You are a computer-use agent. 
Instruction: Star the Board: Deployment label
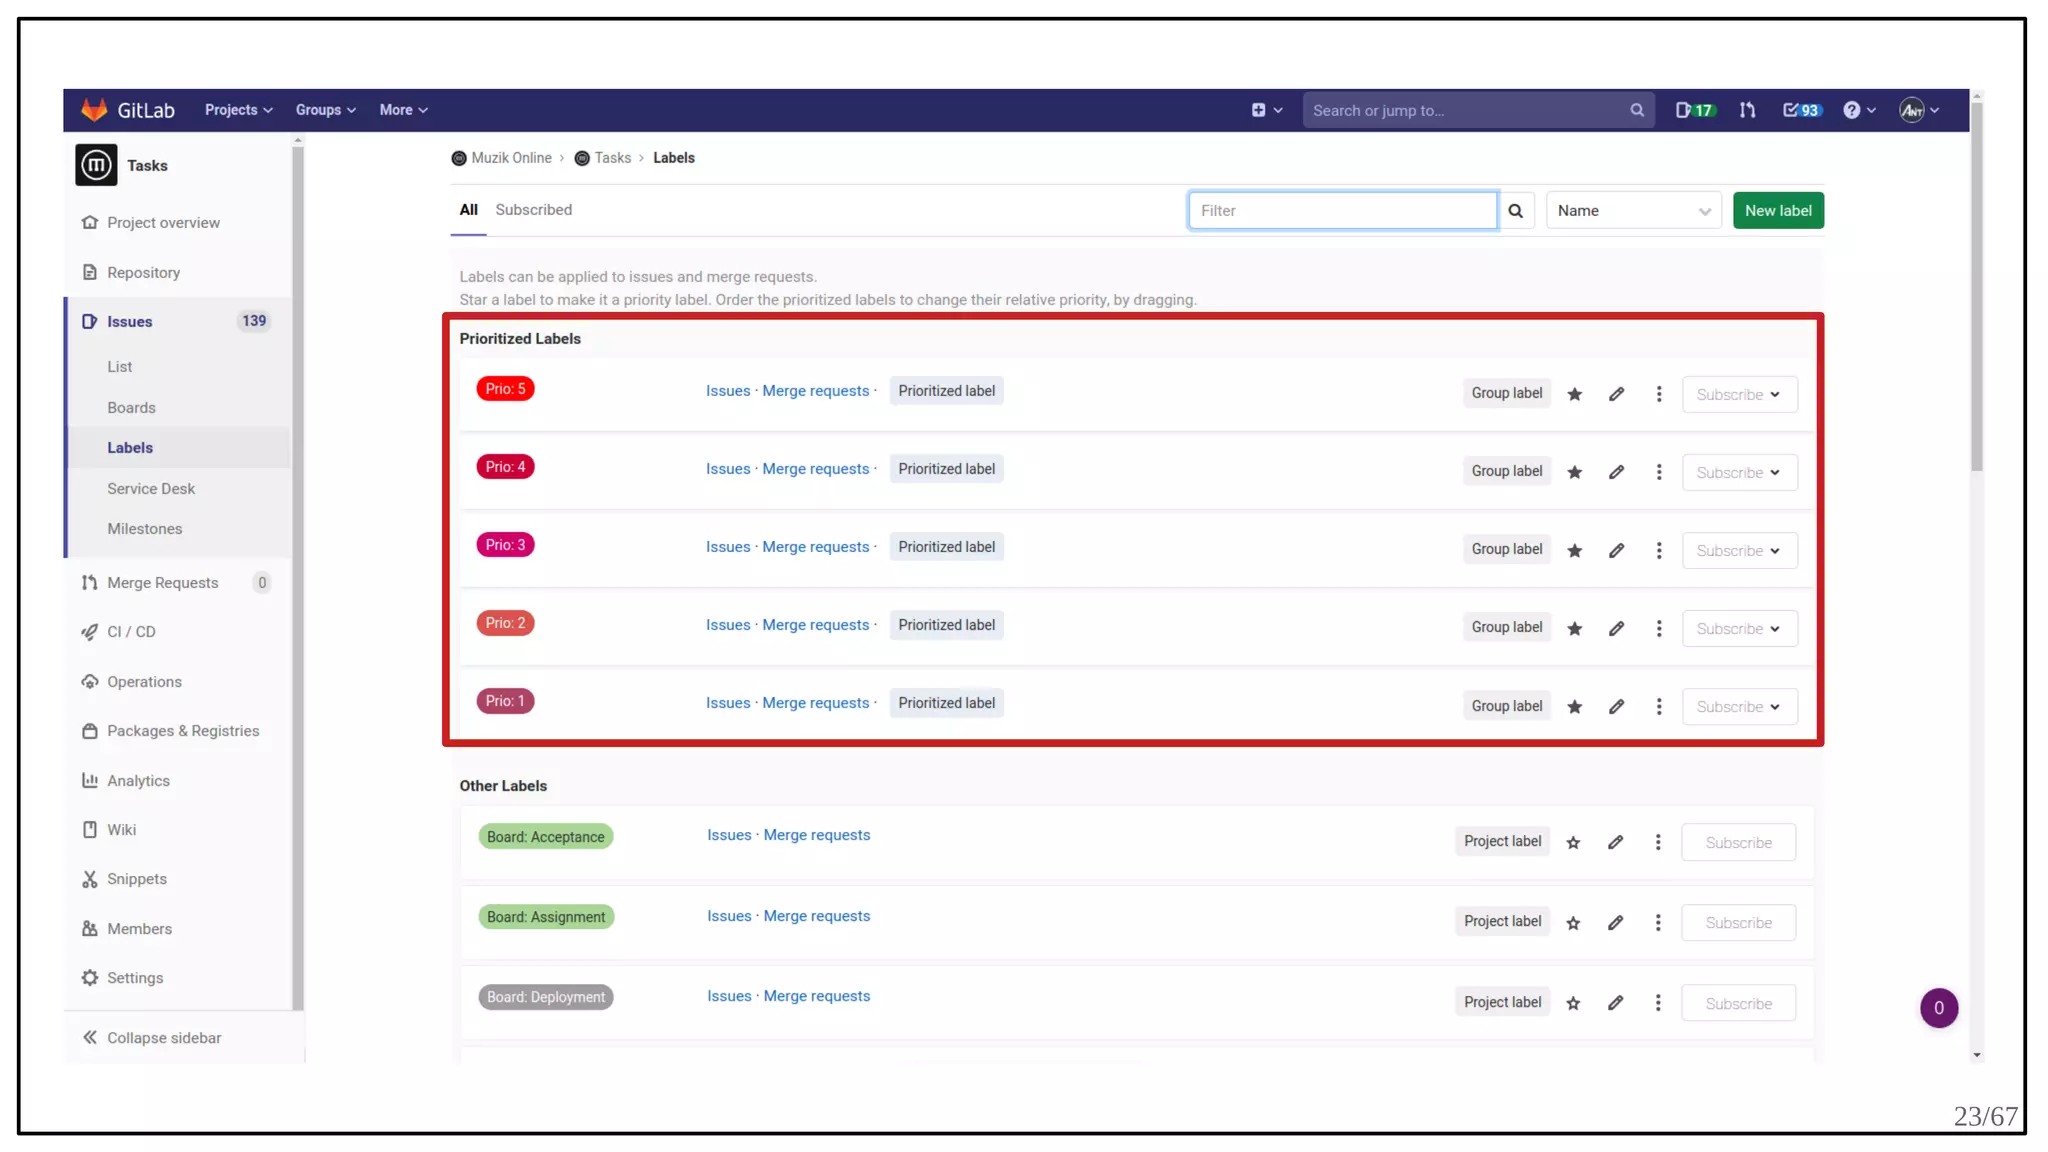(1573, 1003)
